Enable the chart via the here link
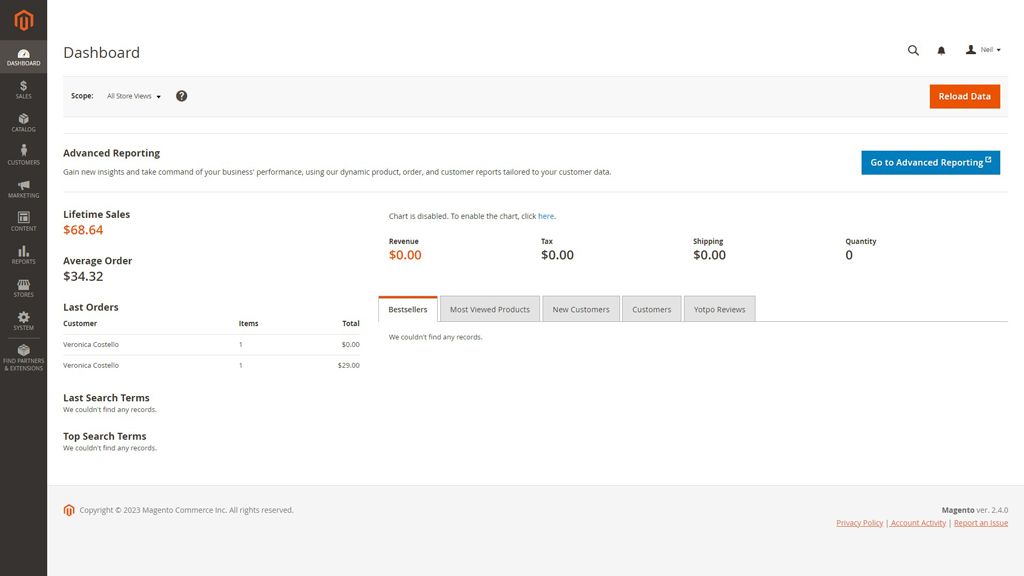Screen dimensions: 1024x576 pos(546,215)
